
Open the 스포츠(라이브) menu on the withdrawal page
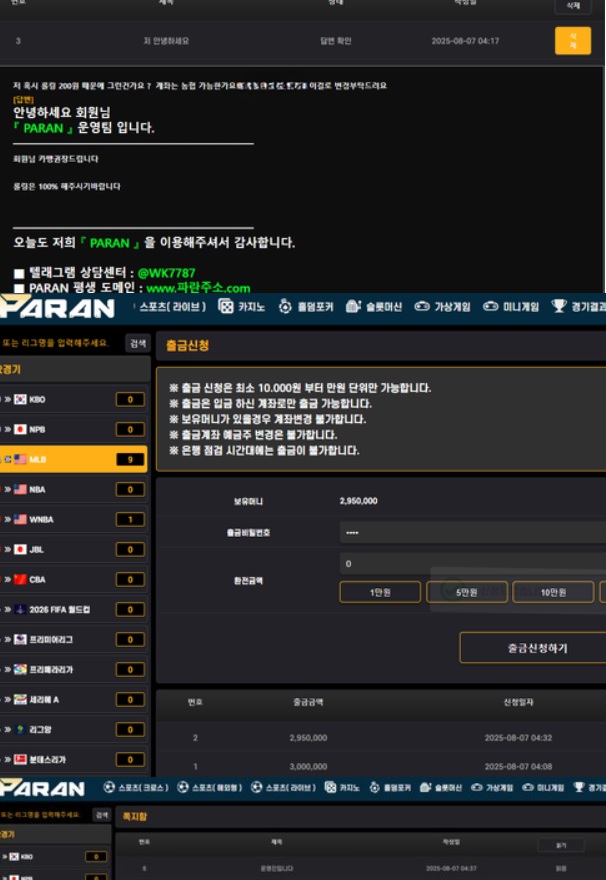[x=172, y=307]
